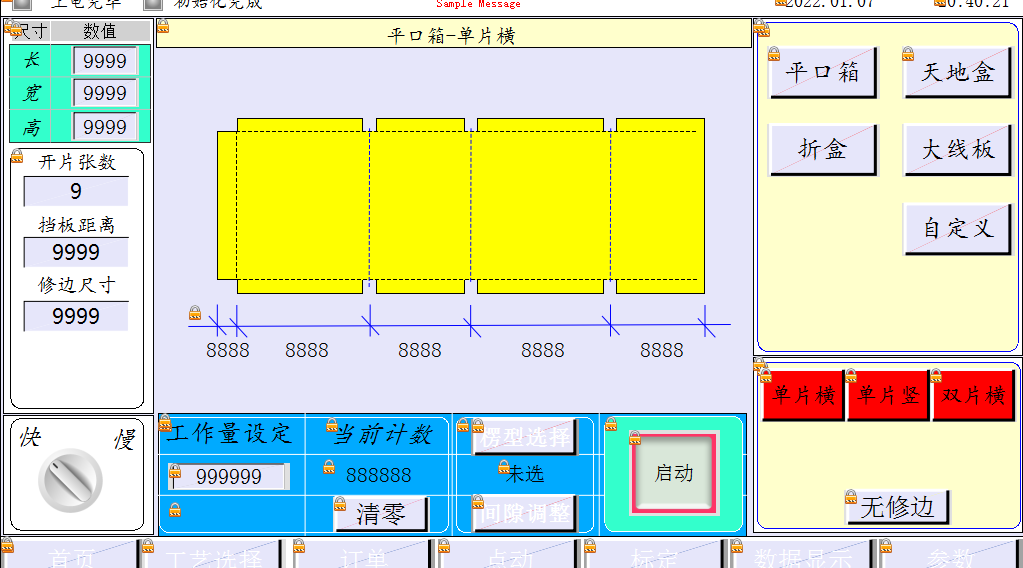Select the 天地盒 box type button
The height and width of the screenshot is (568, 1023).
[x=957, y=72]
